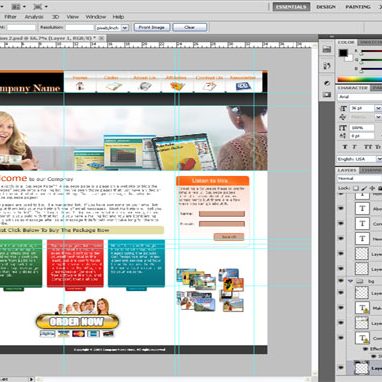Screen dimensions: 382x382
Task: Click the Lock image pixels brush icon
Action: point(364,188)
